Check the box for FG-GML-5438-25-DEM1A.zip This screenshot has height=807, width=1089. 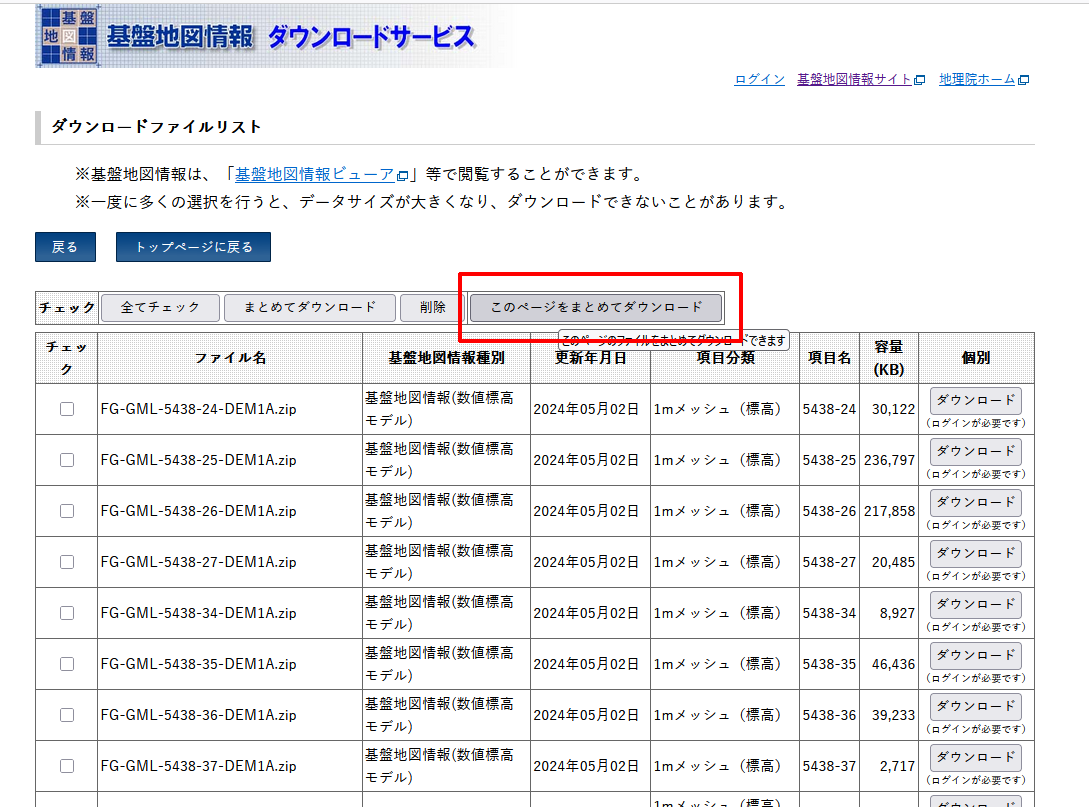tap(67, 460)
